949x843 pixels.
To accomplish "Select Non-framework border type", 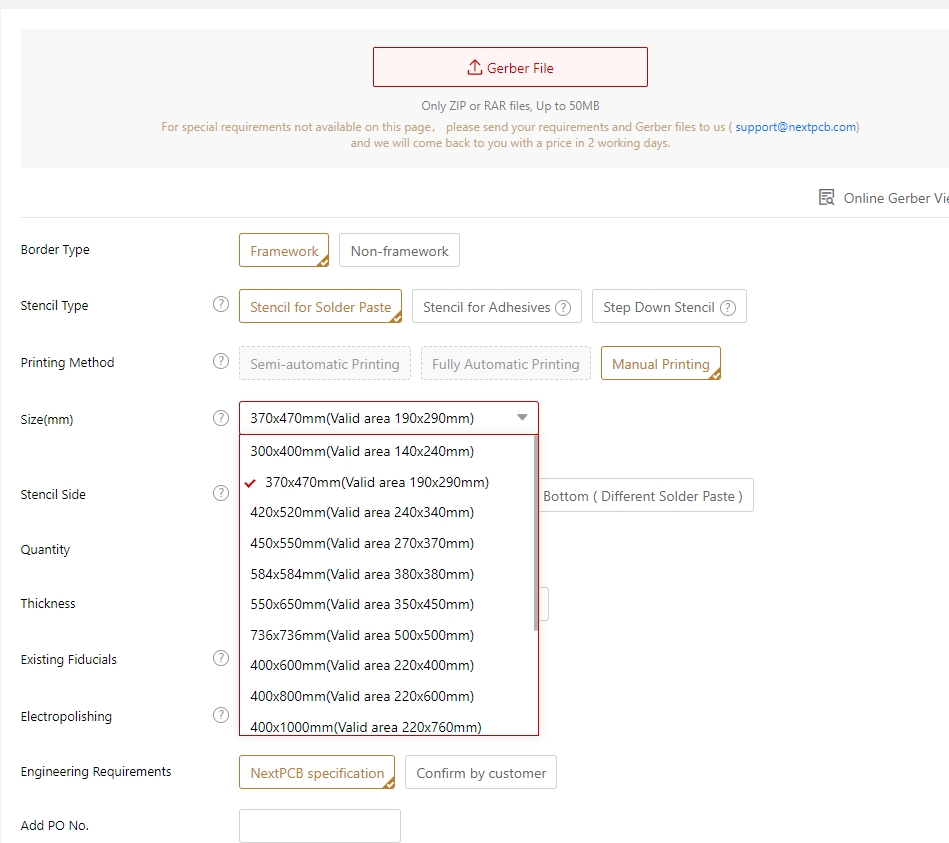I will [x=399, y=251].
